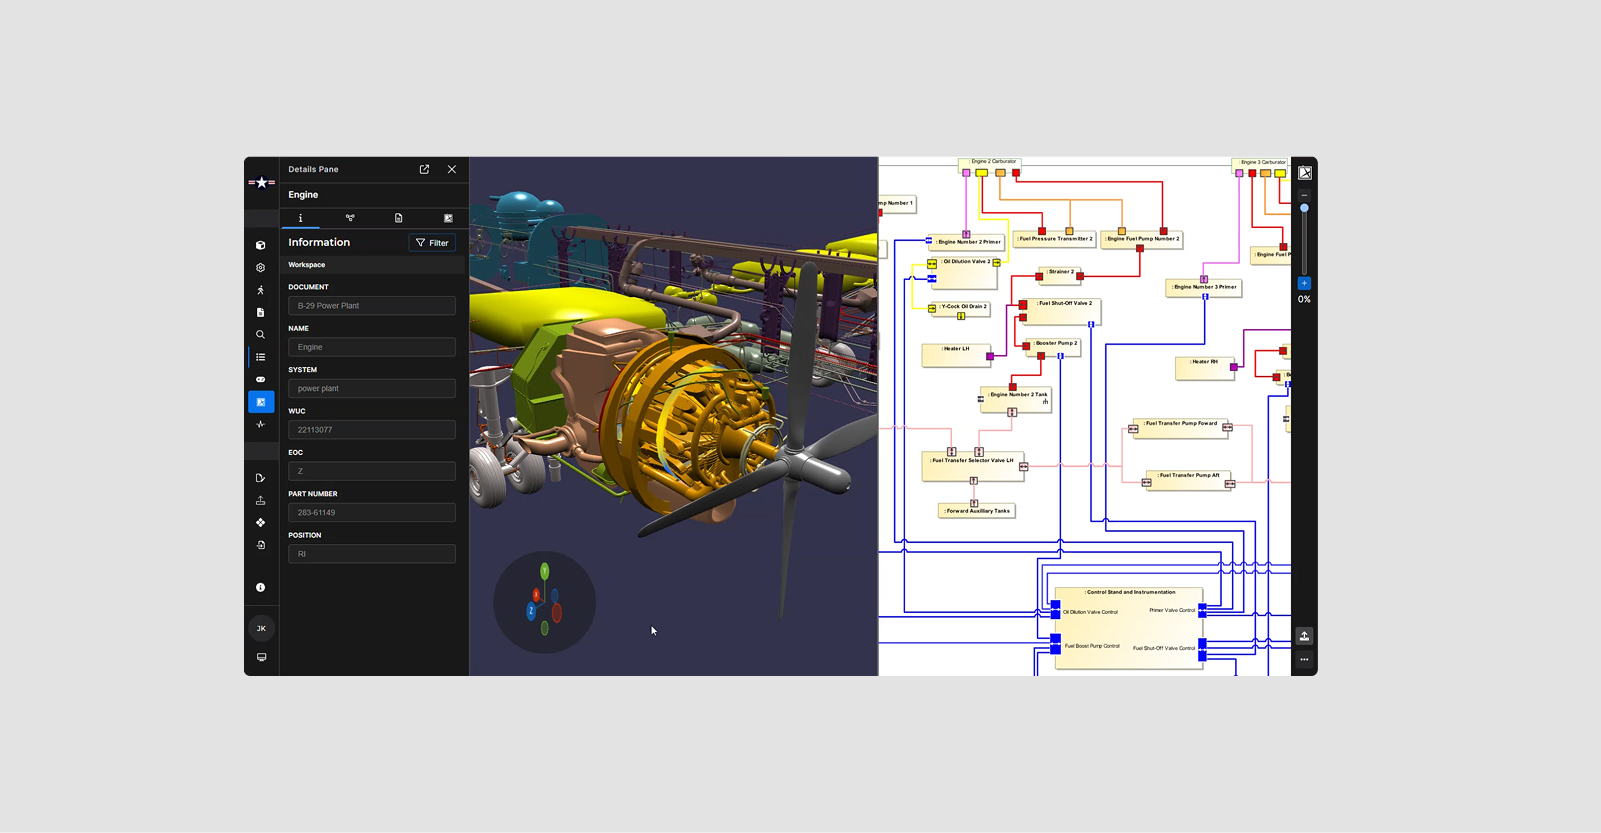Switch to the documents tab in Details Pane
This screenshot has width=1601, height=833.
399,218
